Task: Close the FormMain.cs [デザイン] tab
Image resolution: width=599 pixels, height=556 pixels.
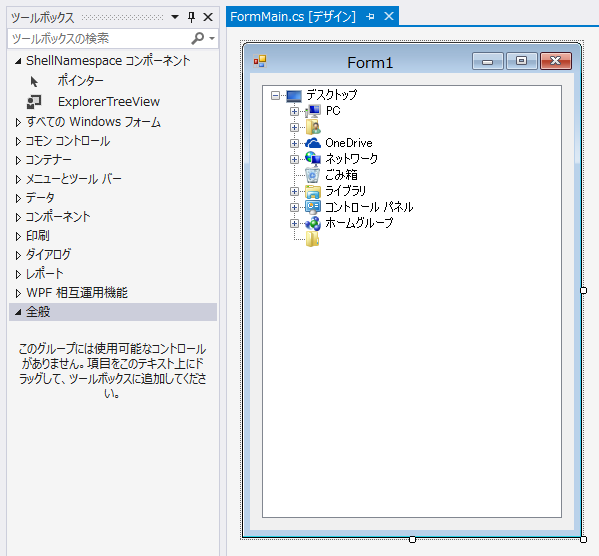Action: pyautogui.click(x=389, y=16)
